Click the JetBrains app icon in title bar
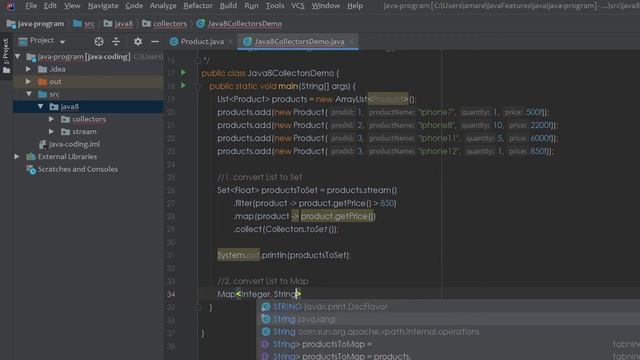Image resolution: width=640 pixels, height=360 pixels. [x=11, y=6]
